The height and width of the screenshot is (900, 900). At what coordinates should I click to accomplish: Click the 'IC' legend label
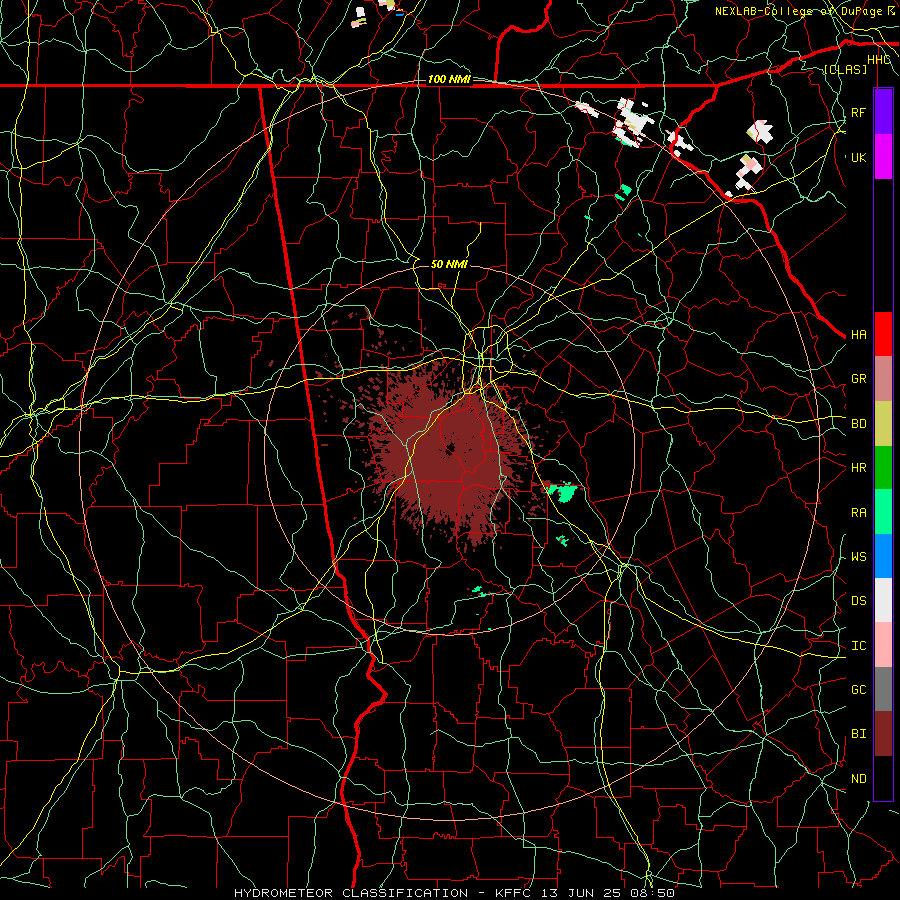(x=858, y=646)
